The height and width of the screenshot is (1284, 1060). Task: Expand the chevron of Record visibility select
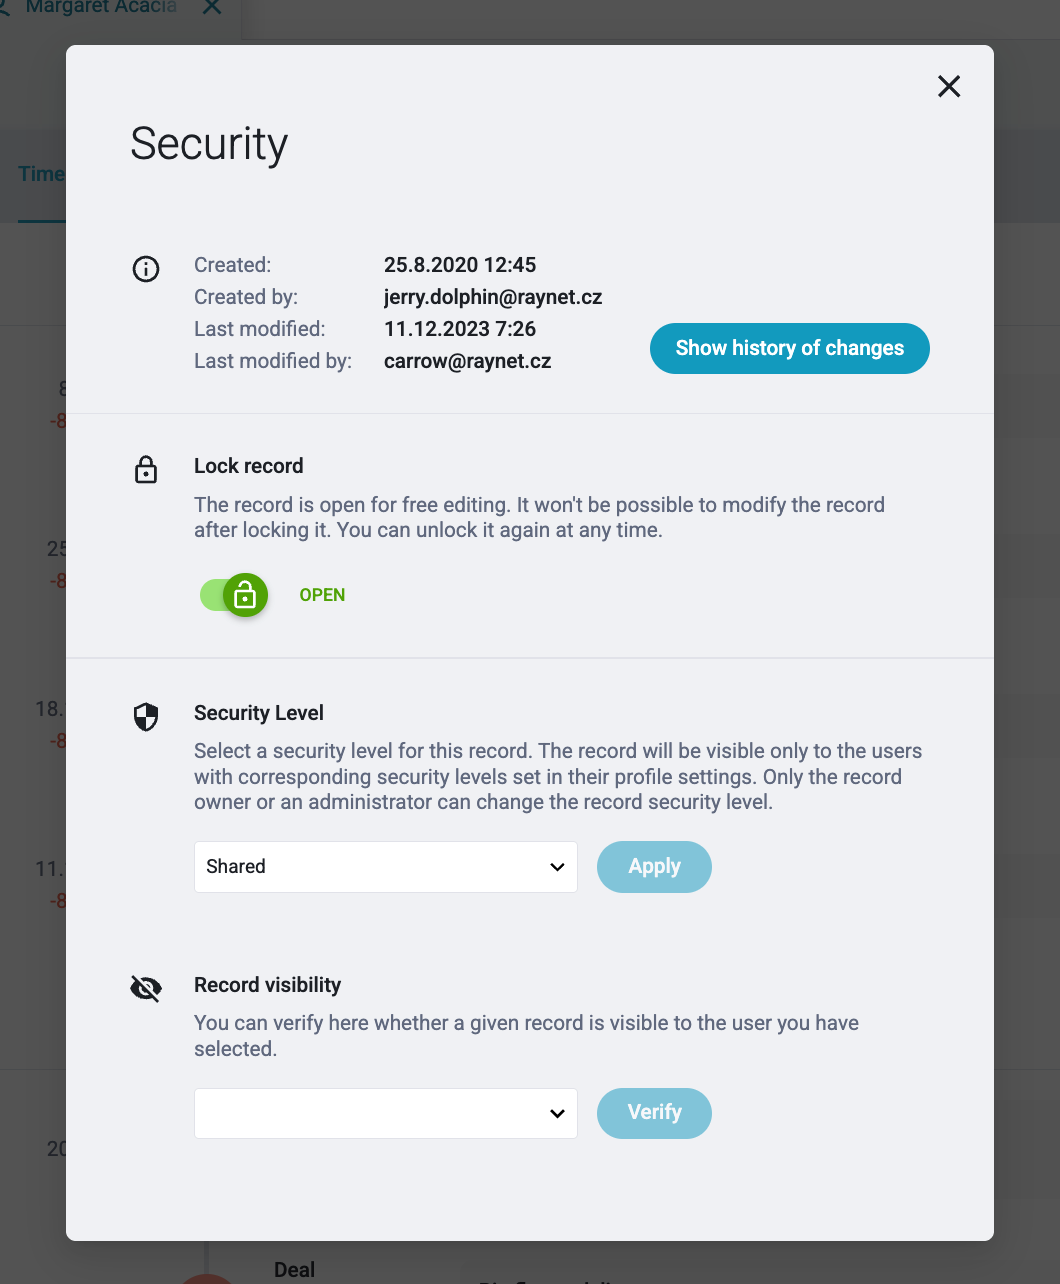(557, 1114)
